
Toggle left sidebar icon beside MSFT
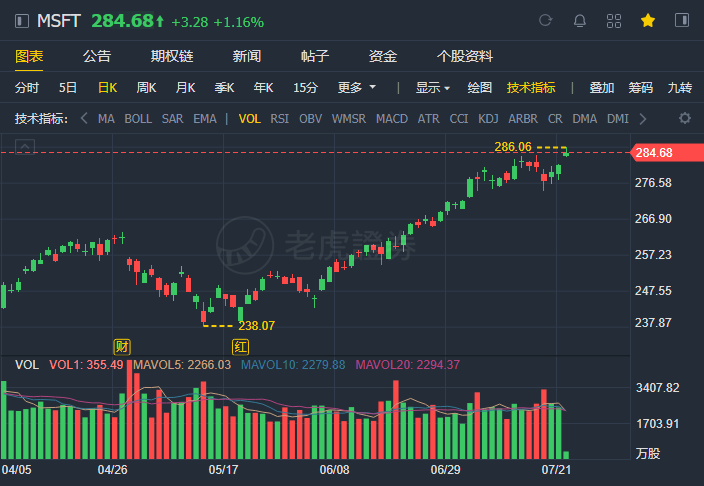click(x=22, y=21)
